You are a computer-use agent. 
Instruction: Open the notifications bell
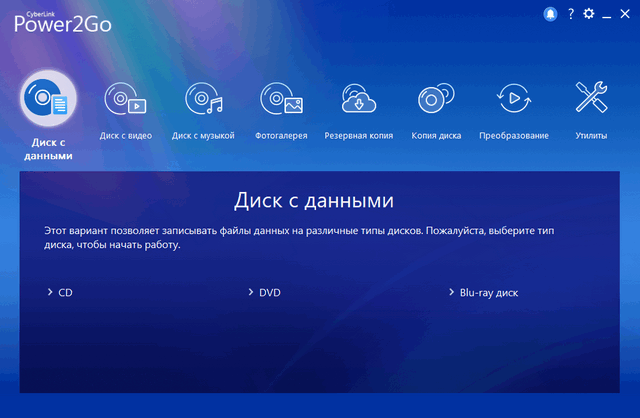549,14
